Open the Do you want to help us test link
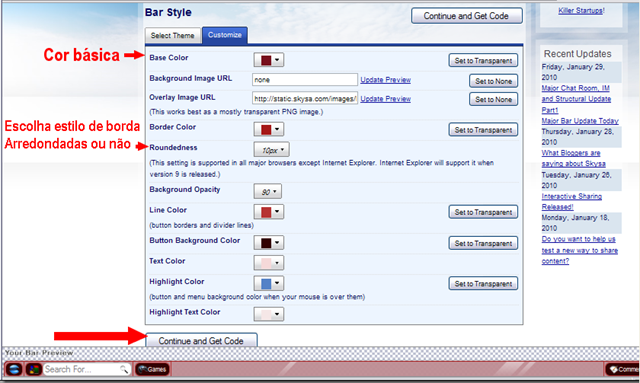640x383 pixels. (580, 250)
